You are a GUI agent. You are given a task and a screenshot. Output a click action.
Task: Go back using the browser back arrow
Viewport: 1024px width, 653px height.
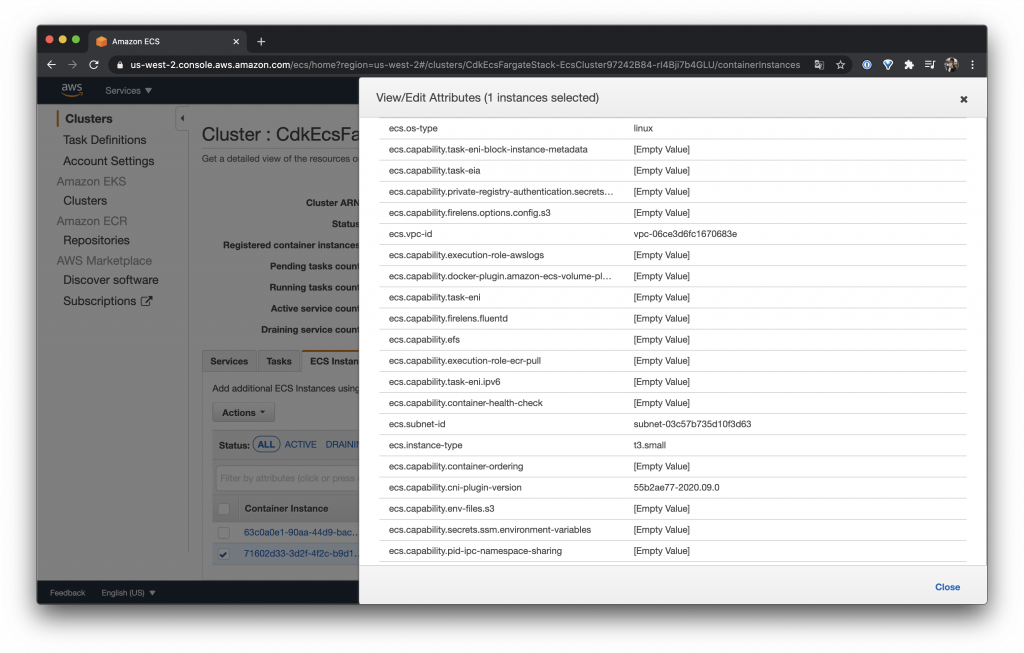point(52,65)
